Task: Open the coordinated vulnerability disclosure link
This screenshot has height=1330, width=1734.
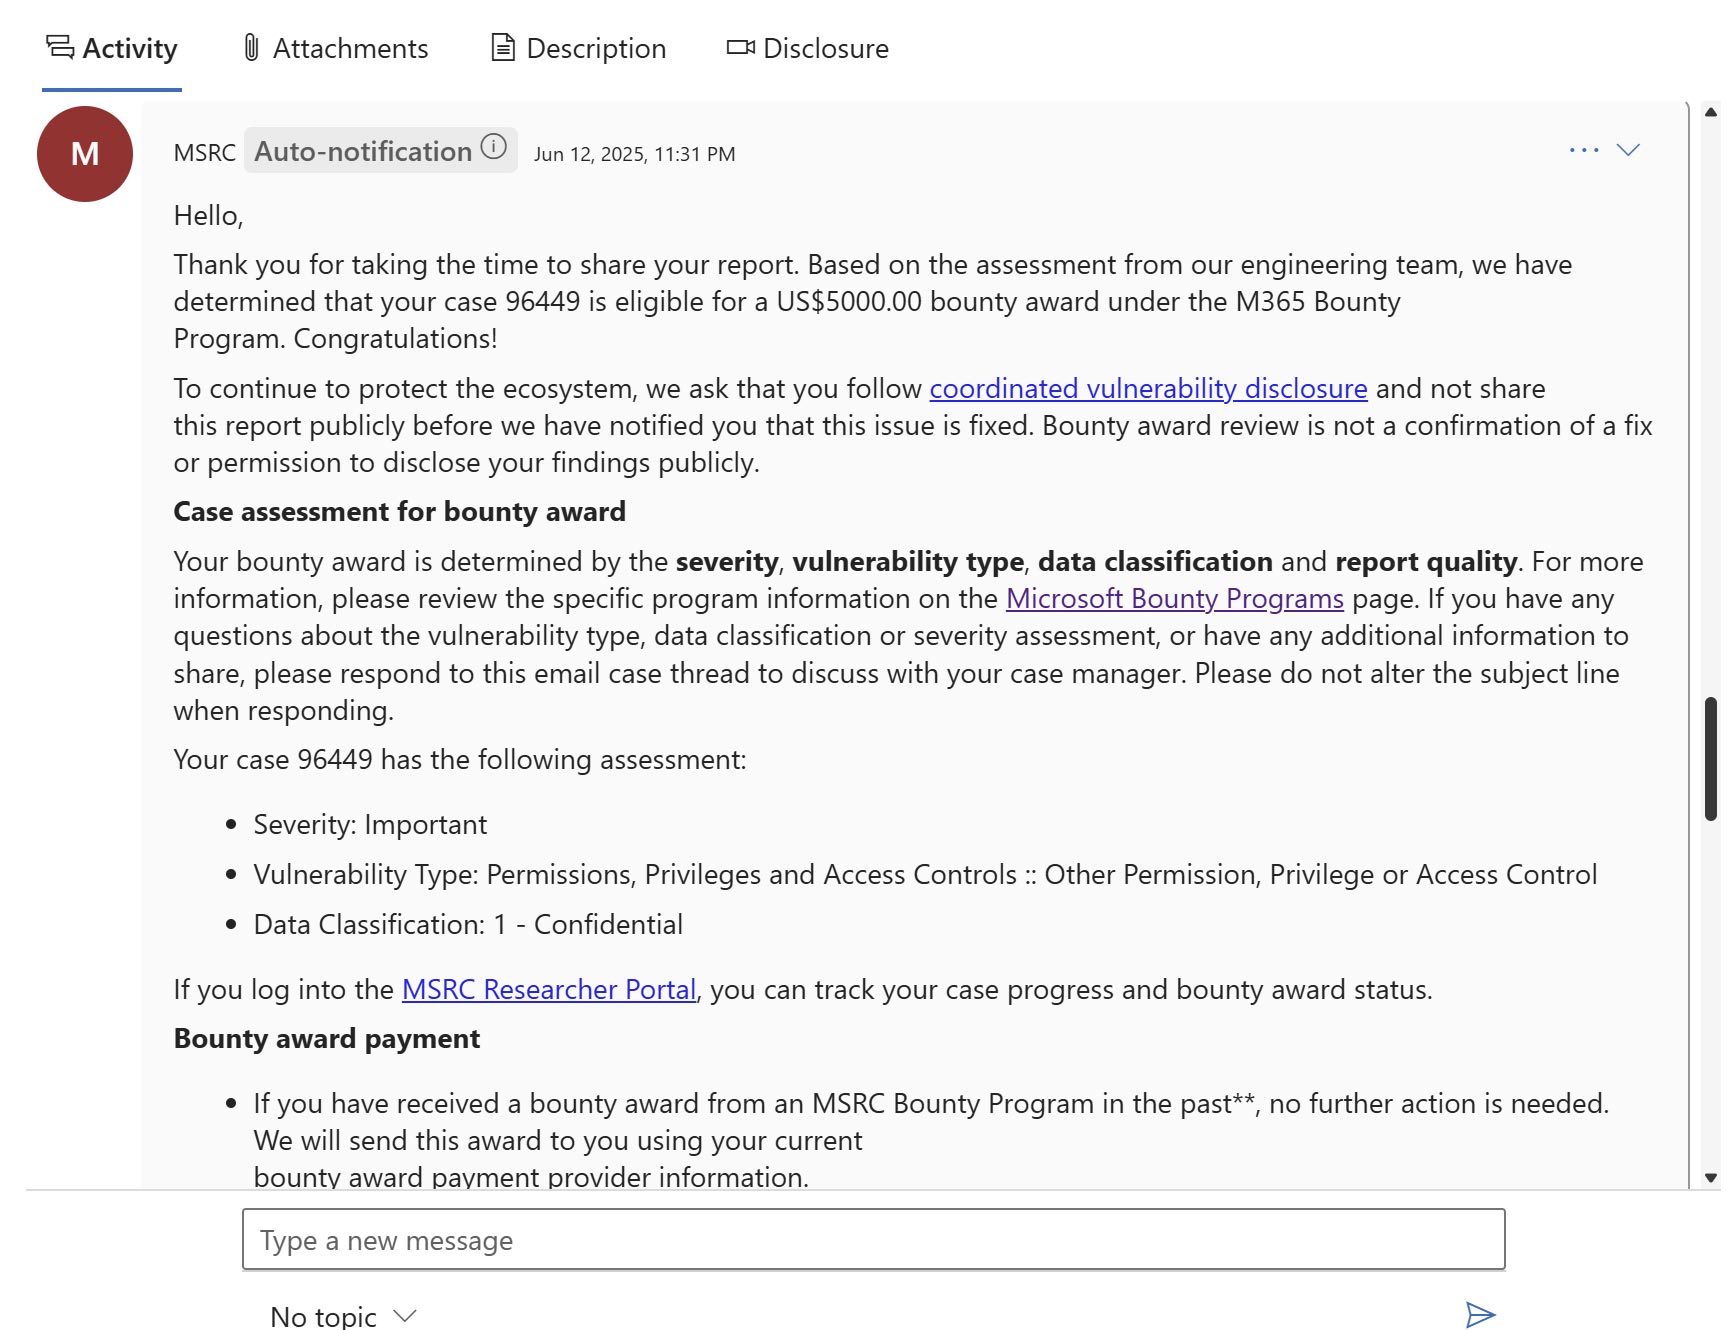Action: pyautogui.click(x=1148, y=388)
